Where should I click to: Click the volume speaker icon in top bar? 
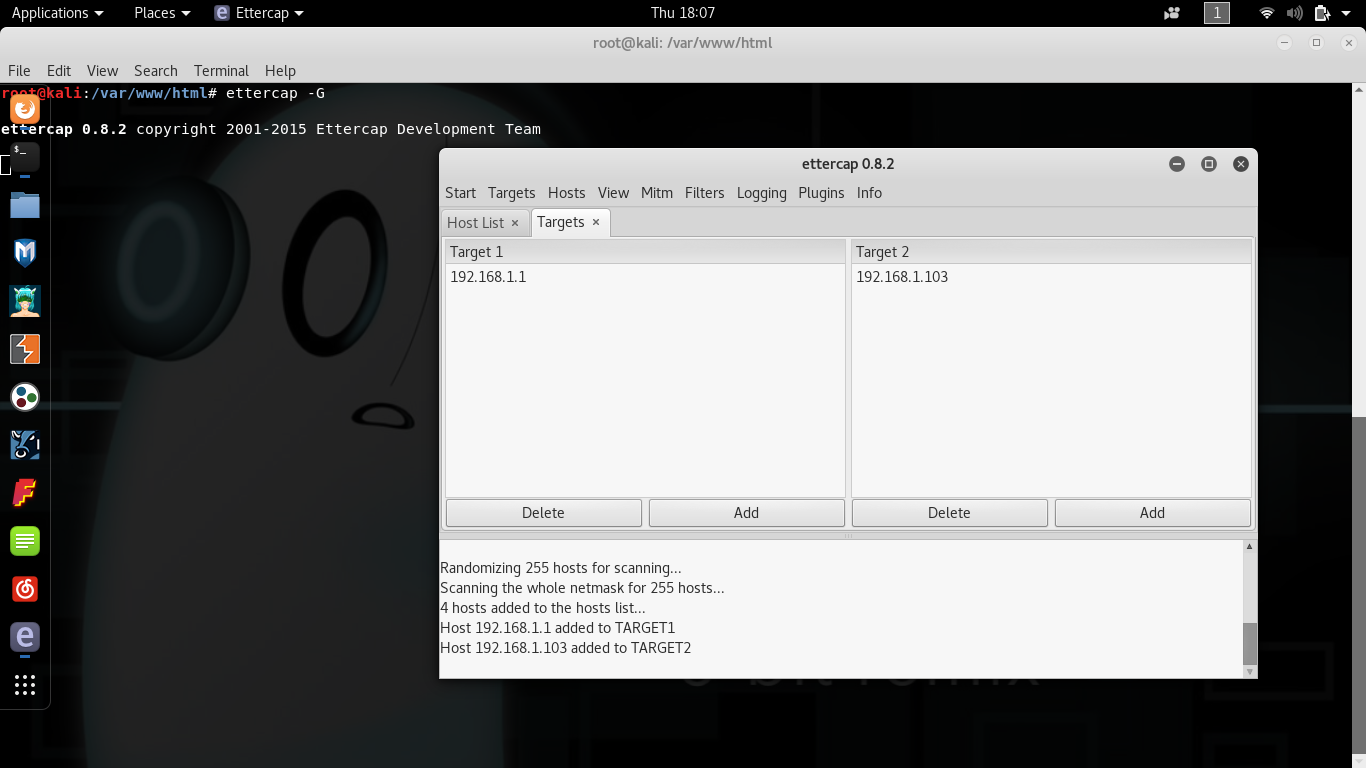coord(1294,13)
